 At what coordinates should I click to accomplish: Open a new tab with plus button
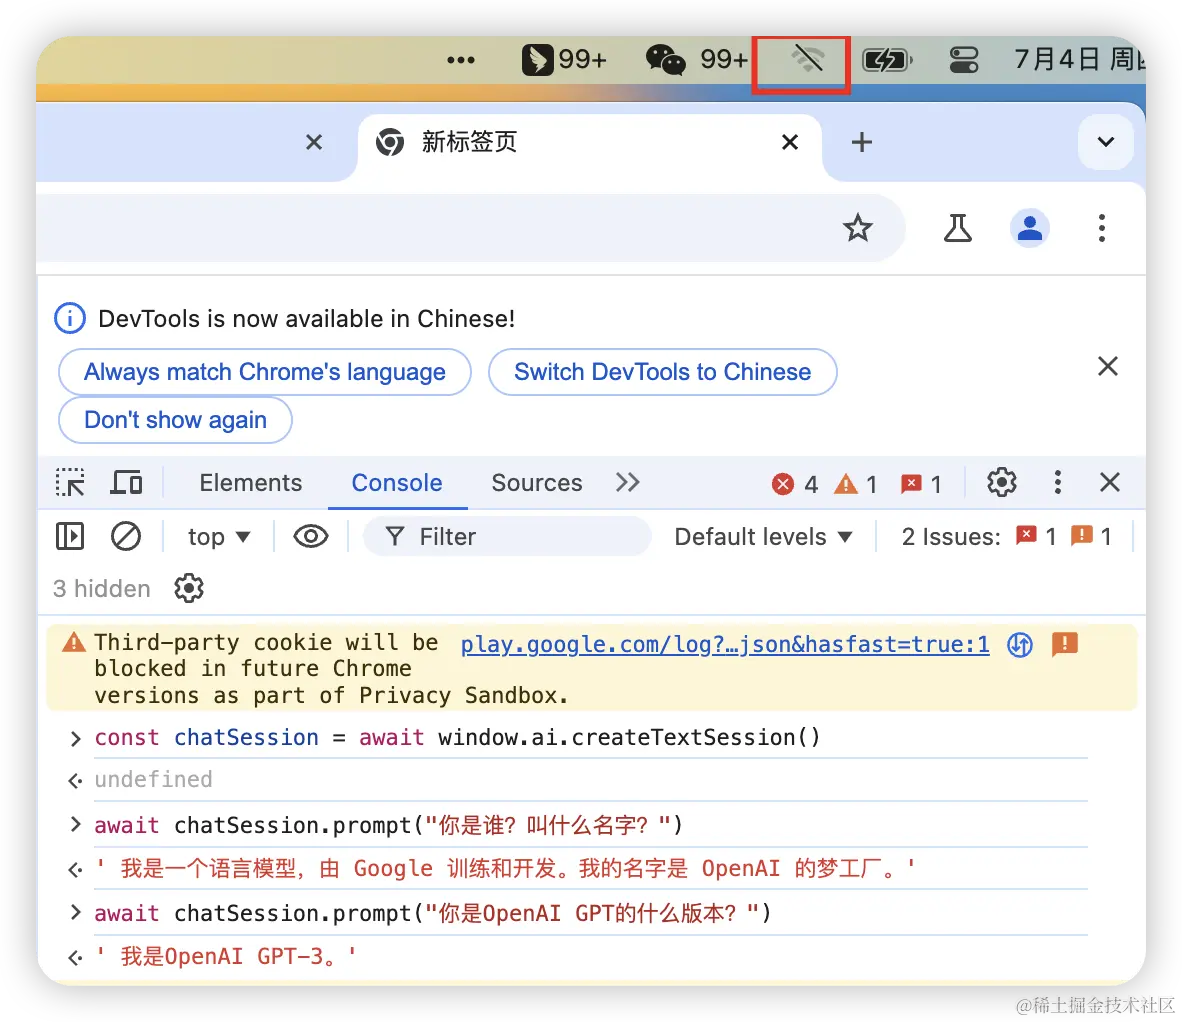click(x=862, y=142)
